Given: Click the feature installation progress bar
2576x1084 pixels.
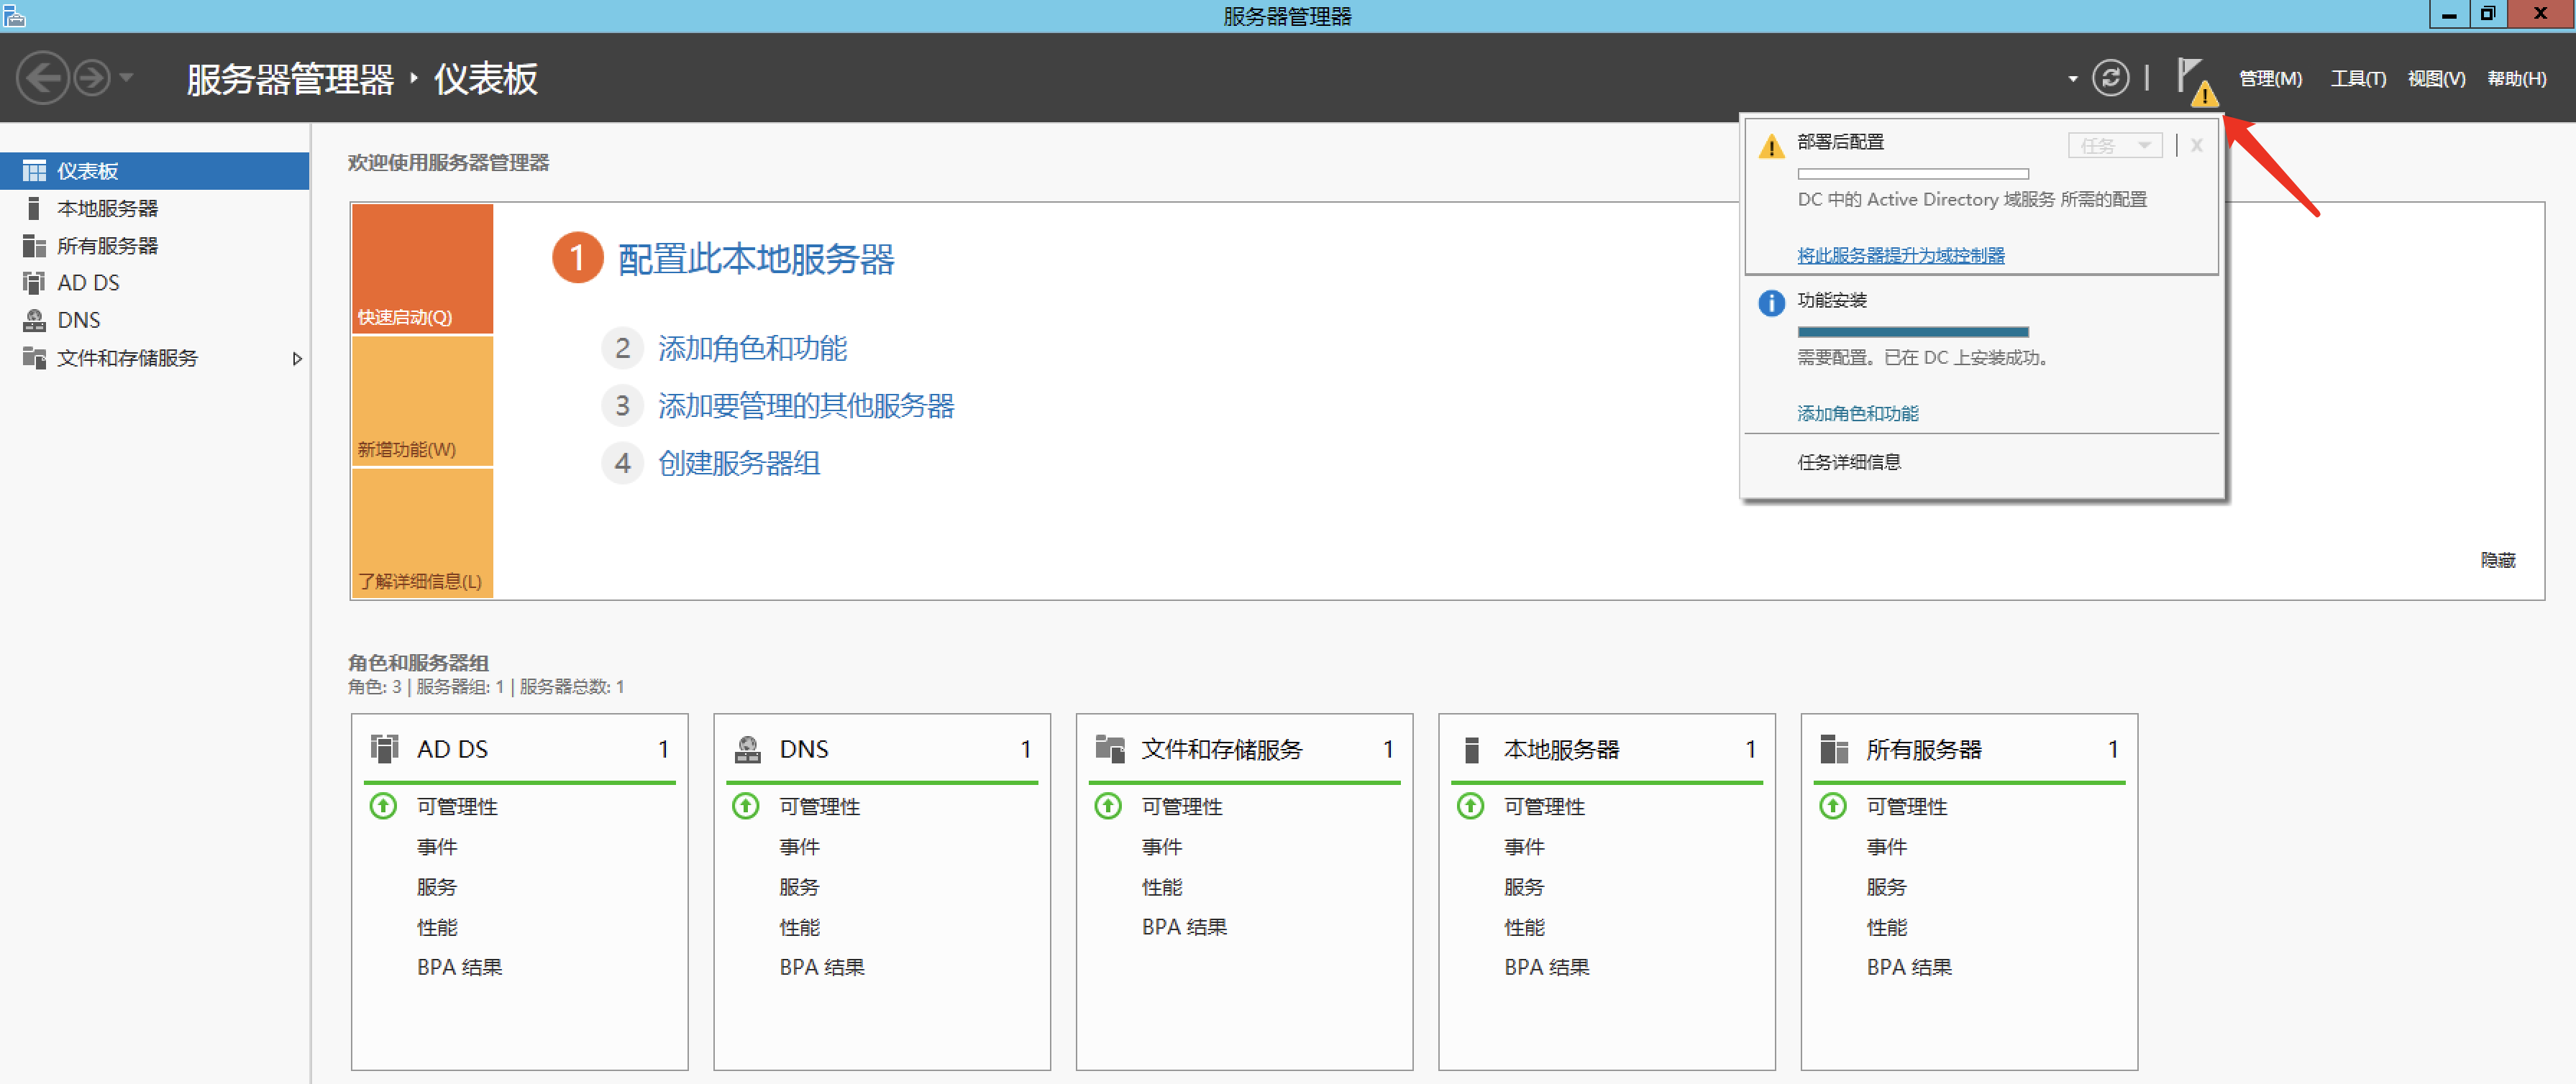Looking at the screenshot, I should pyautogui.click(x=1912, y=331).
